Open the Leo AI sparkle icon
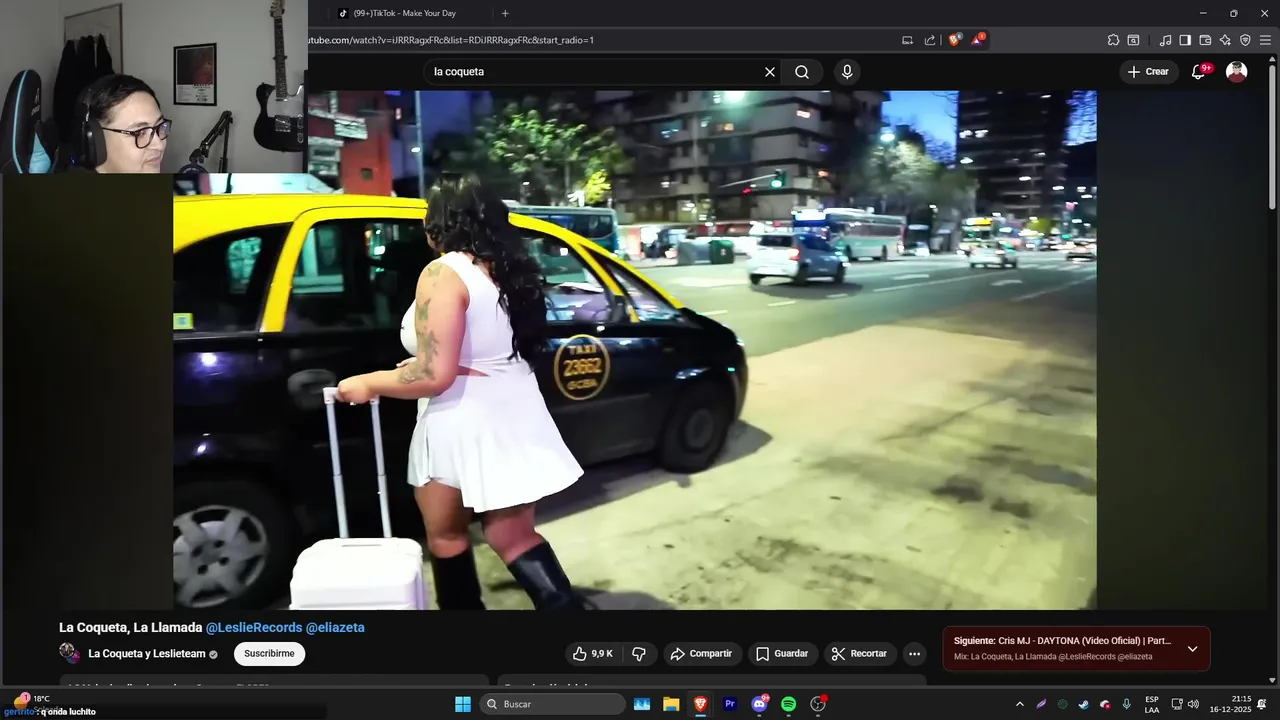The height and width of the screenshot is (720, 1280). pos(1225,40)
